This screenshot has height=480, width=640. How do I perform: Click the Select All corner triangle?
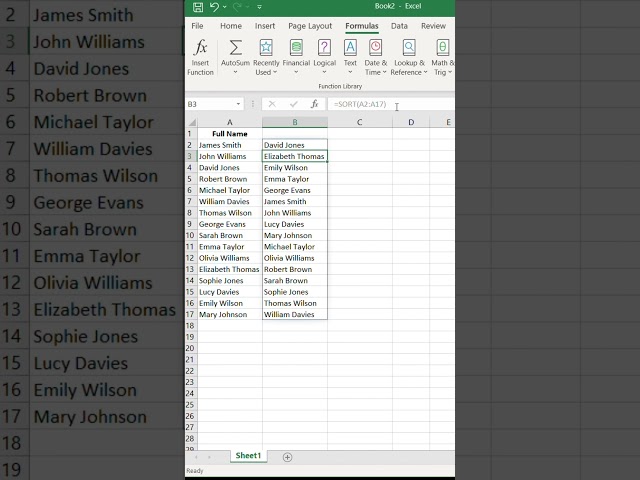(192, 122)
